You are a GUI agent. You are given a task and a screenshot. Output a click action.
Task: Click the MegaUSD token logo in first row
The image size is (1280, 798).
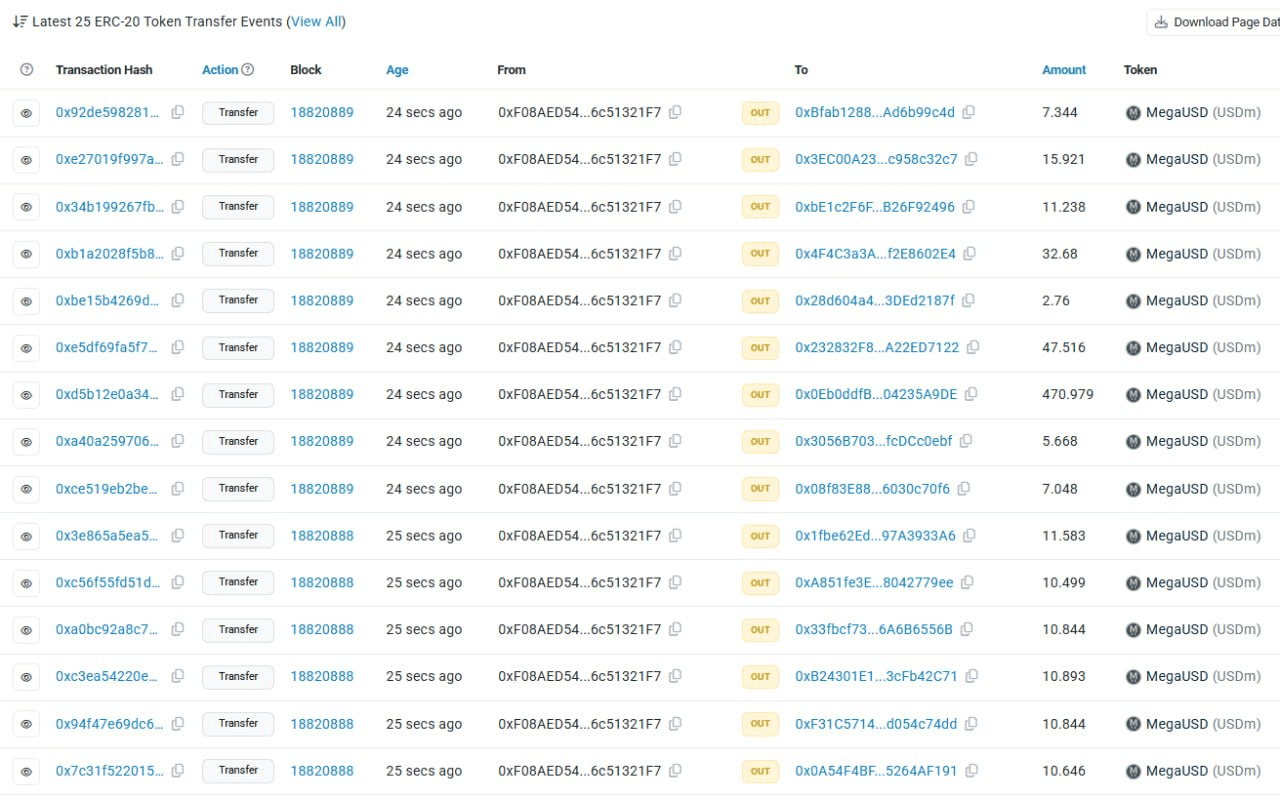pyautogui.click(x=1133, y=113)
